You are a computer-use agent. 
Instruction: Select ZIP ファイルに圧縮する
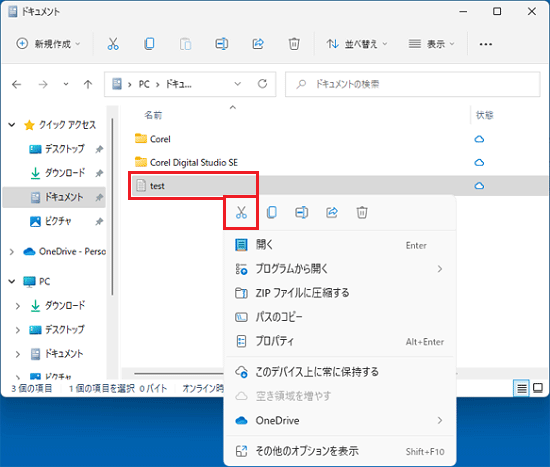[340, 293]
